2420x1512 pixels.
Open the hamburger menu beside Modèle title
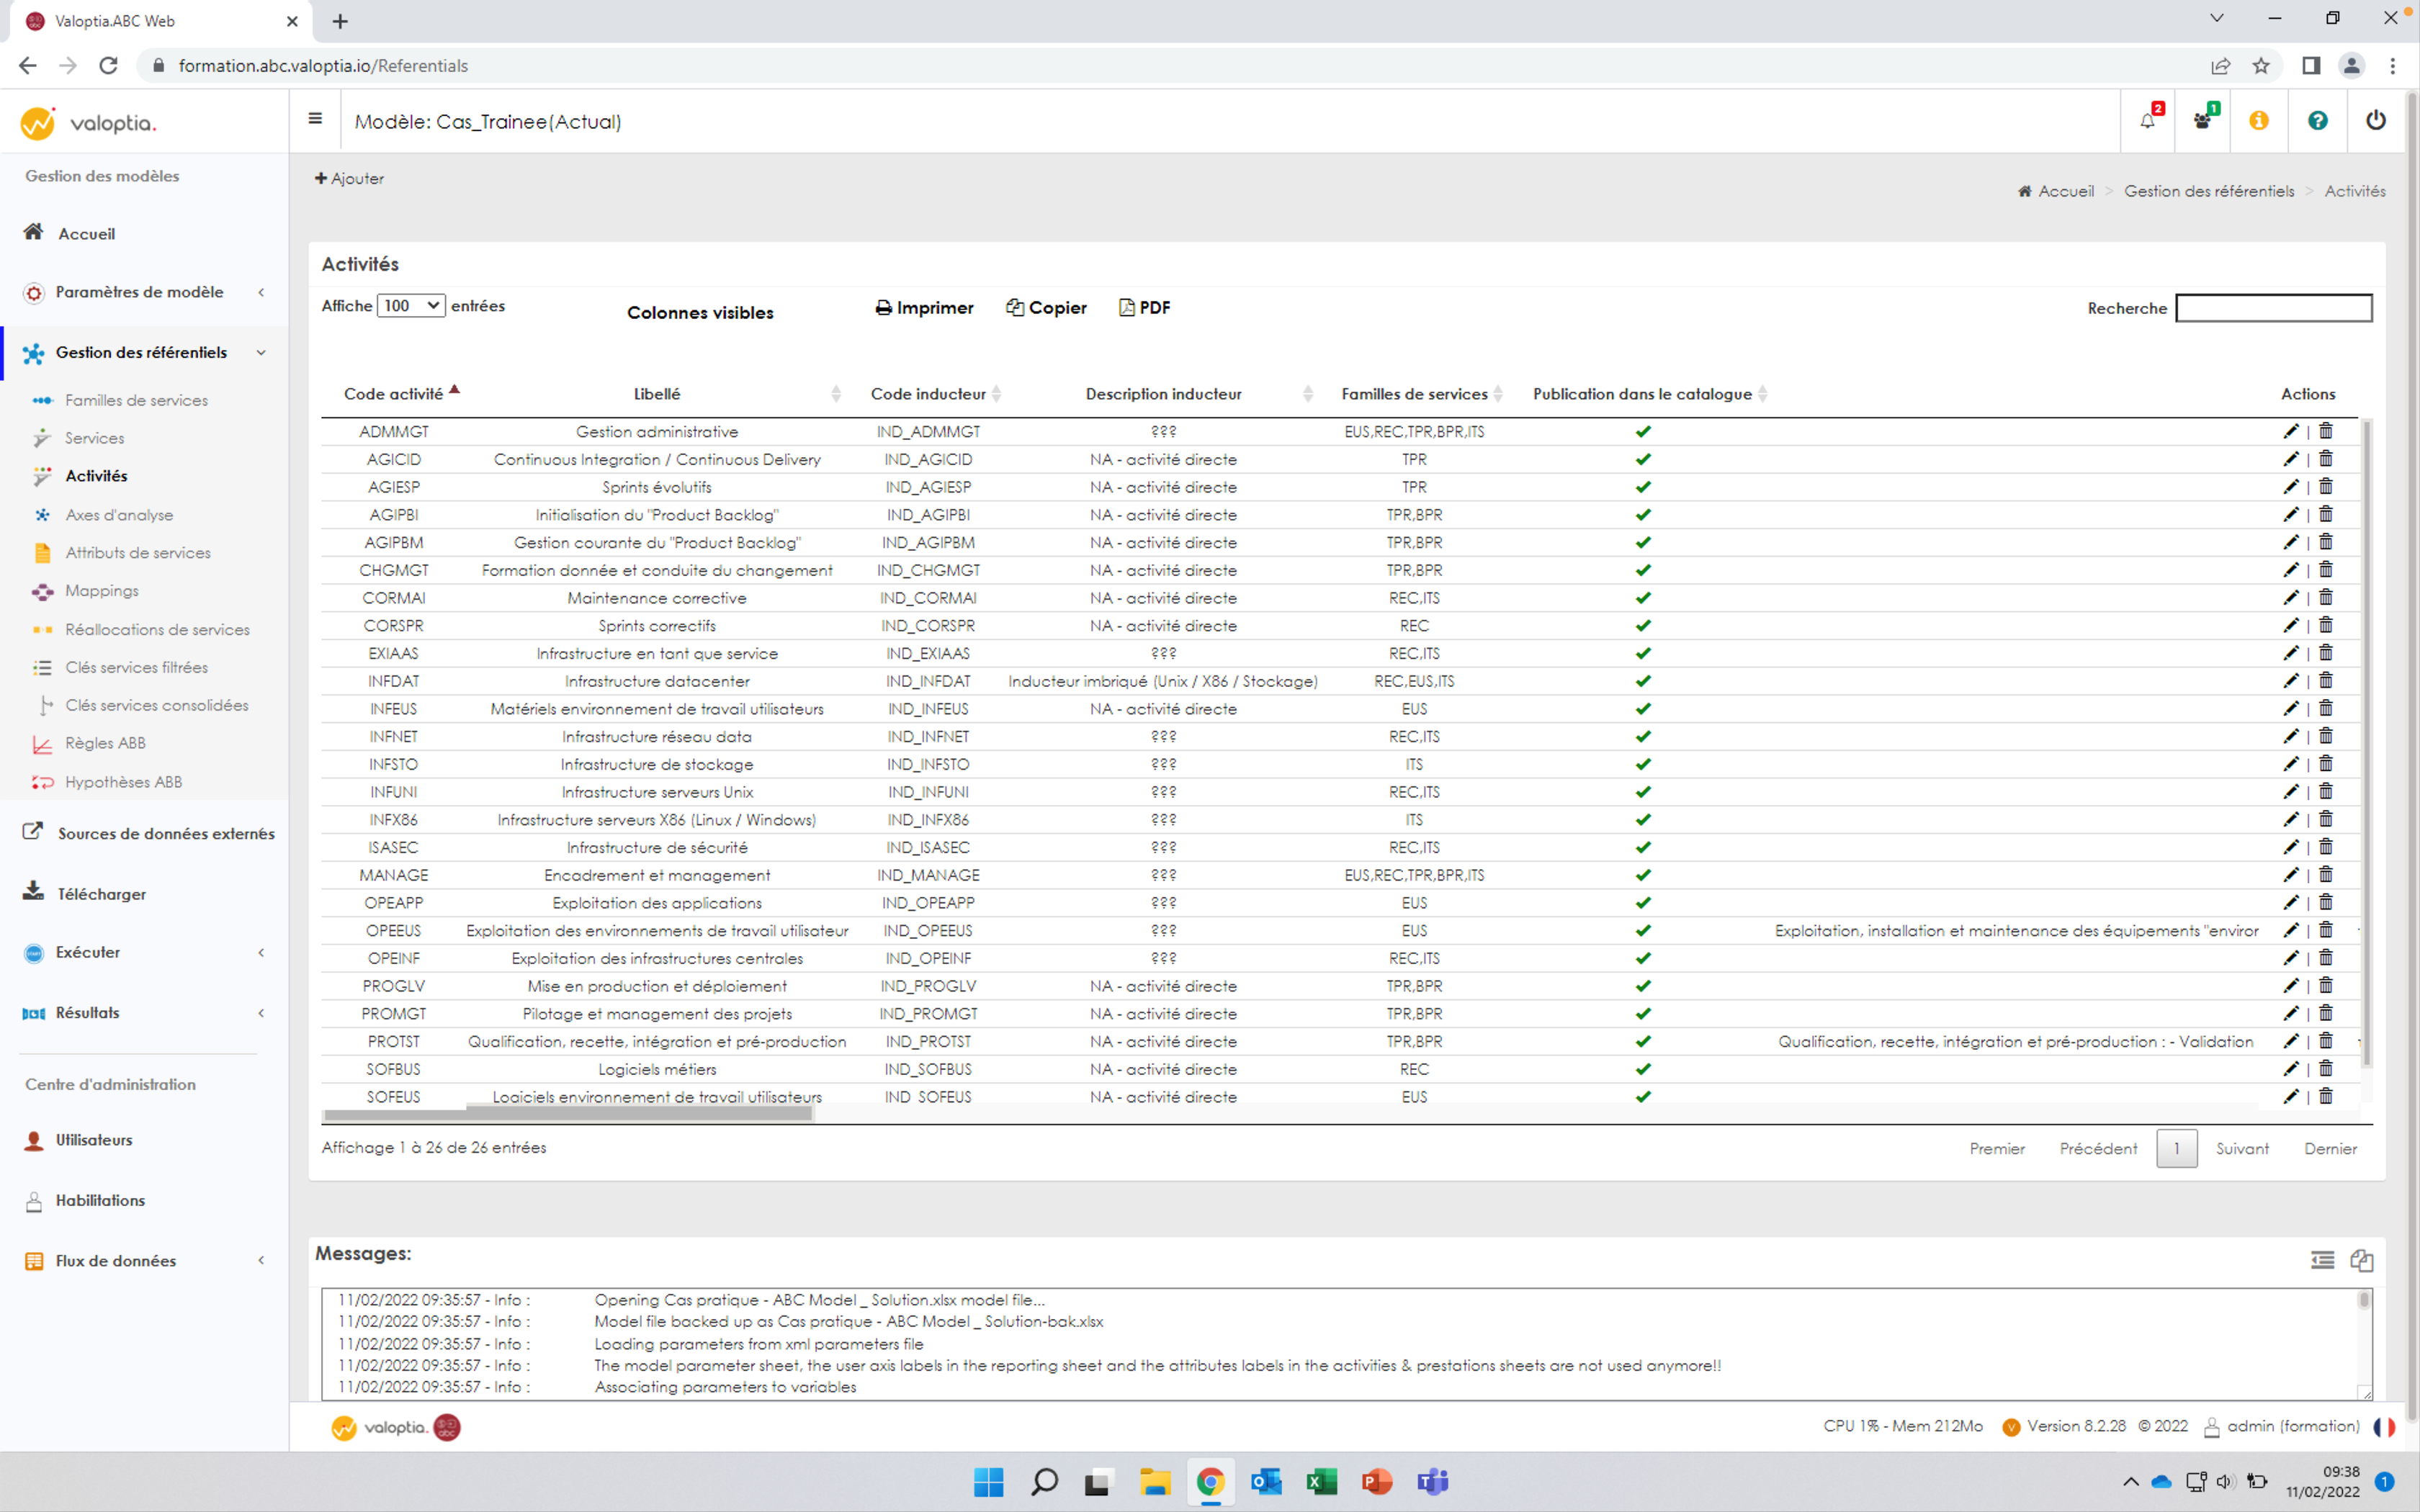(x=314, y=119)
